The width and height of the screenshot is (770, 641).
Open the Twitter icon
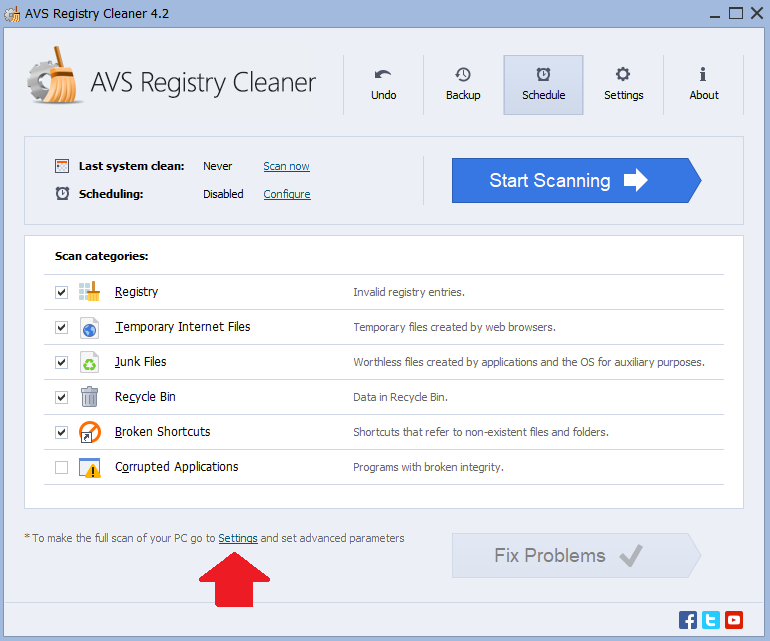click(711, 620)
